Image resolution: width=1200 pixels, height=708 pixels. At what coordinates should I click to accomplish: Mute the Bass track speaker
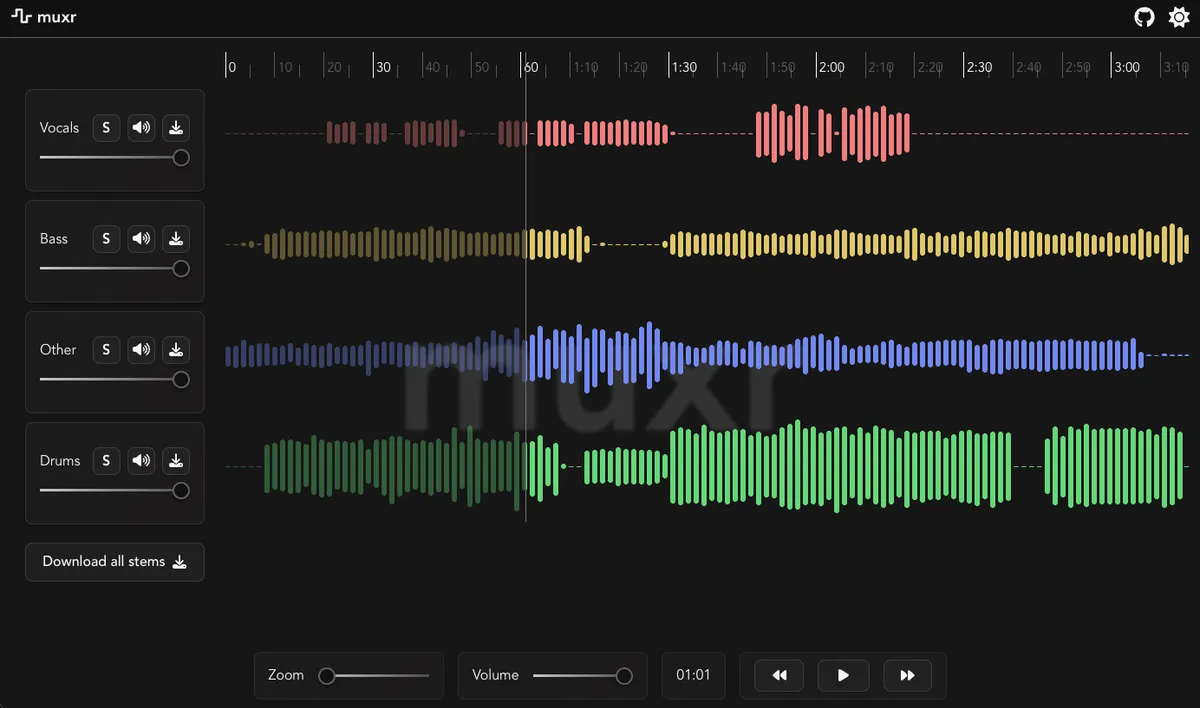(x=142, y=239)
